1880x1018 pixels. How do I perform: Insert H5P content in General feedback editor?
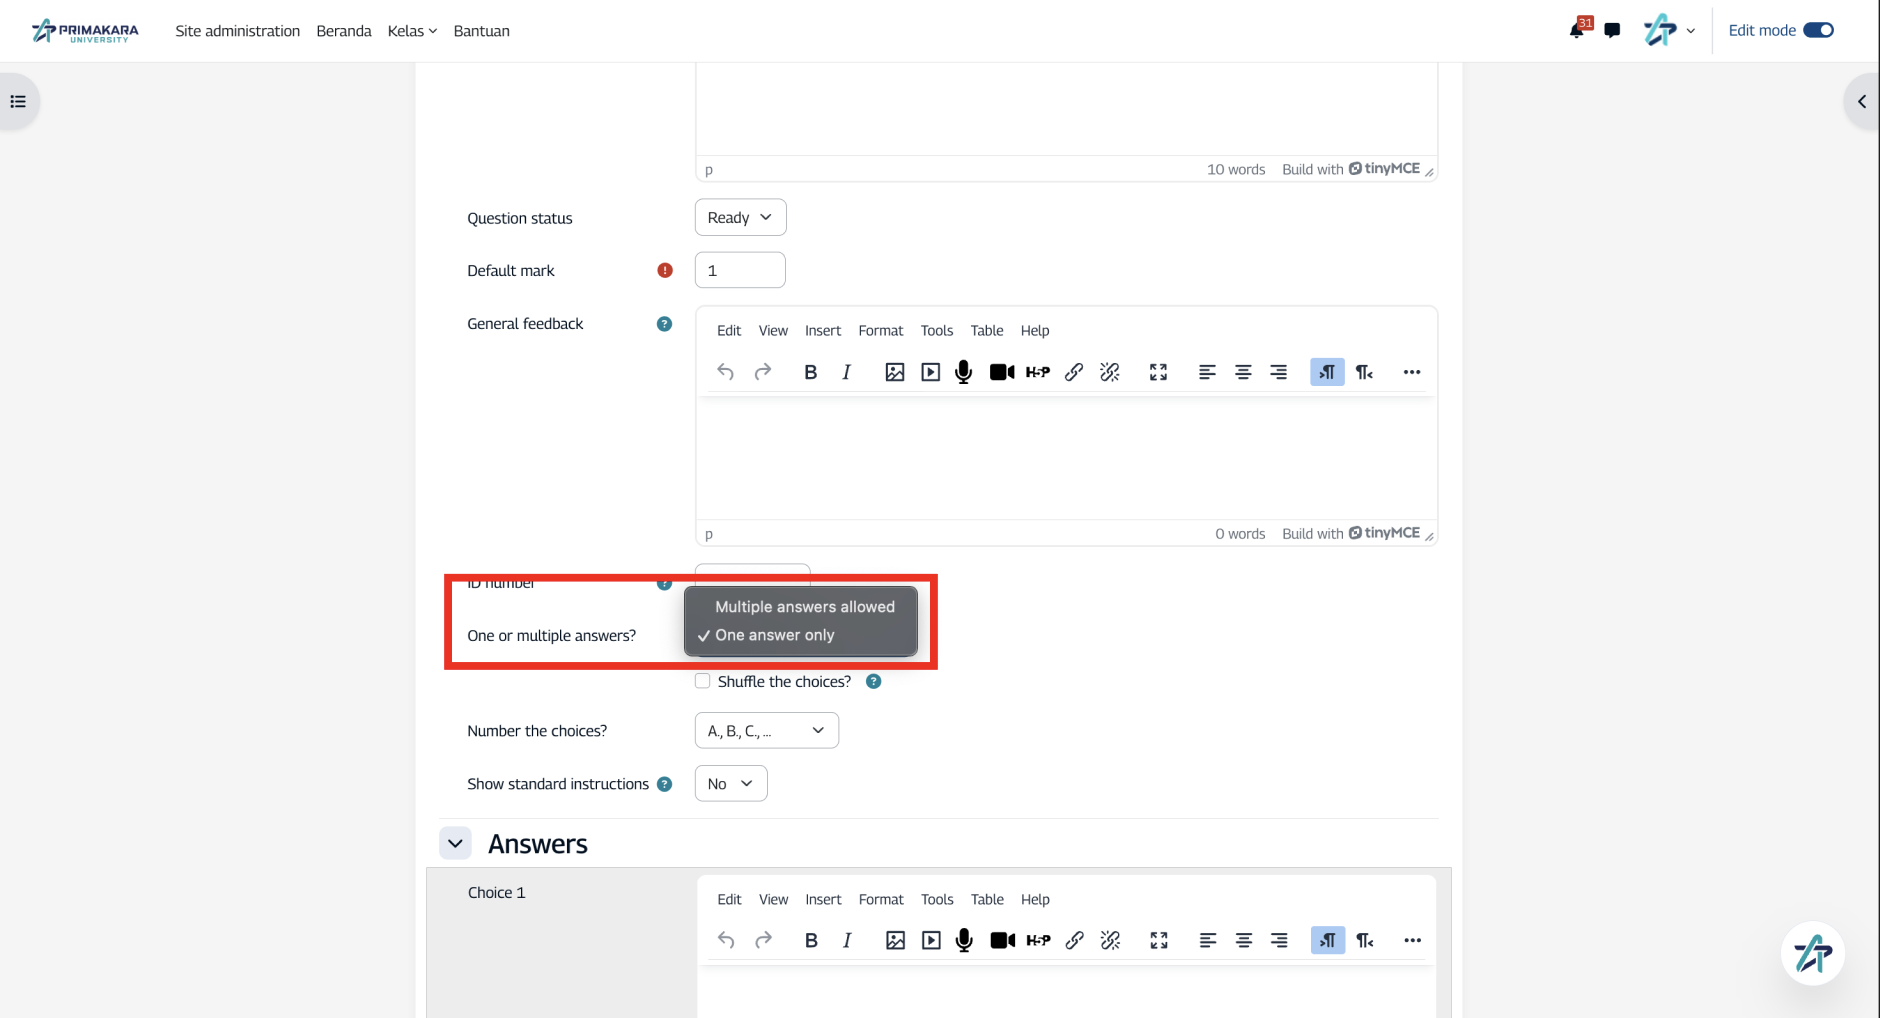coord(1038,372)
